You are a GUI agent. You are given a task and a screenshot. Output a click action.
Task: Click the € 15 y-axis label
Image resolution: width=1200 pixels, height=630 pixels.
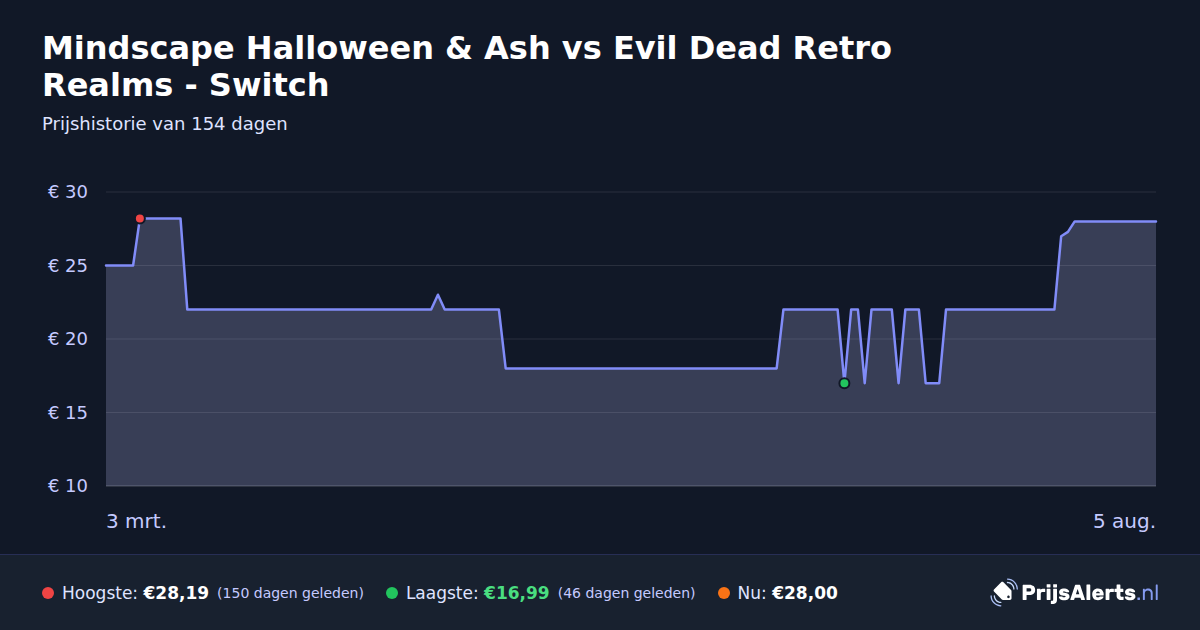(x=68, y=413)
